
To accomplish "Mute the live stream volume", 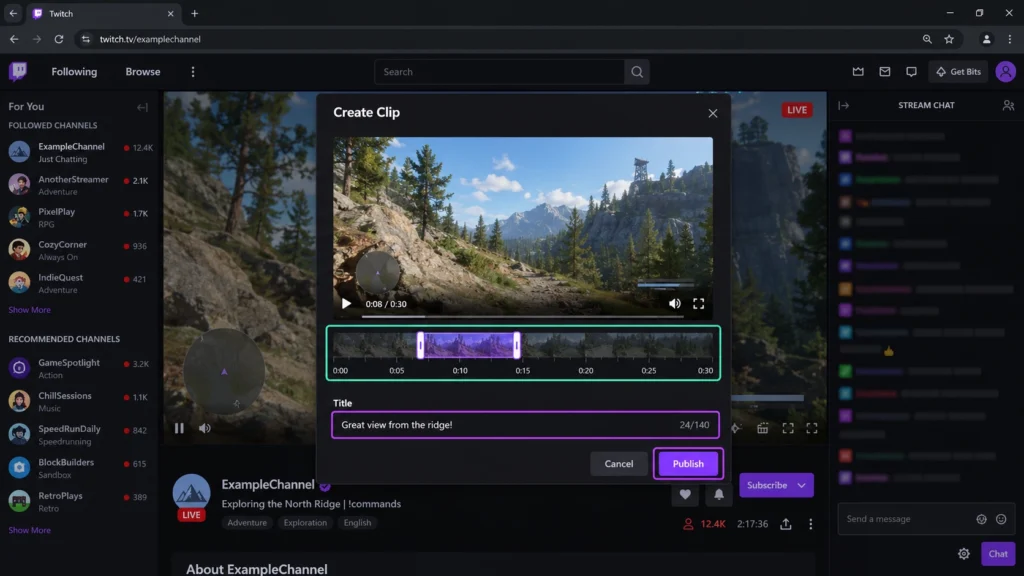I will (x=204, y=428).
